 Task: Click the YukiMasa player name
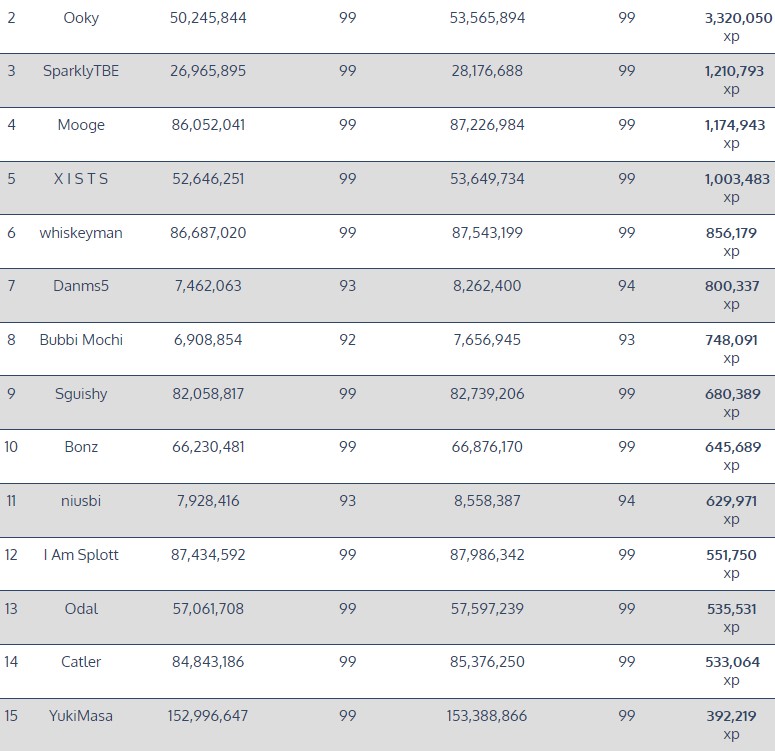pos(81,716)
